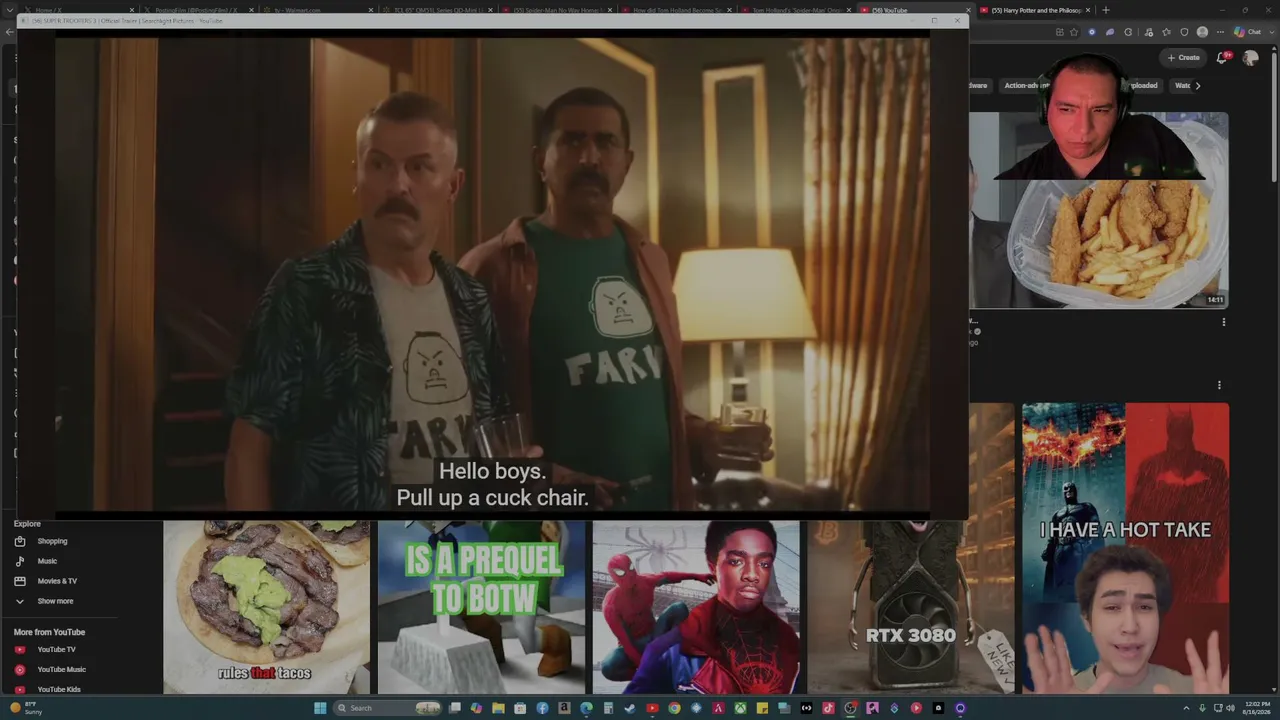This screenshot has width=1280, height=720.
Task: Click the Music note icon in Explore
Action: point(20,561)
